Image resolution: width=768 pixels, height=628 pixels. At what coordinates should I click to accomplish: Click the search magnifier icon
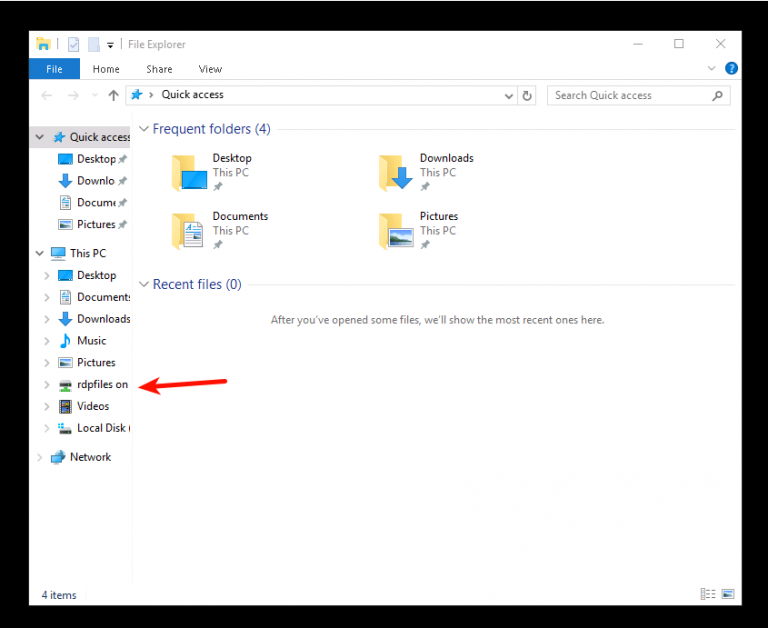pos(717,96)
